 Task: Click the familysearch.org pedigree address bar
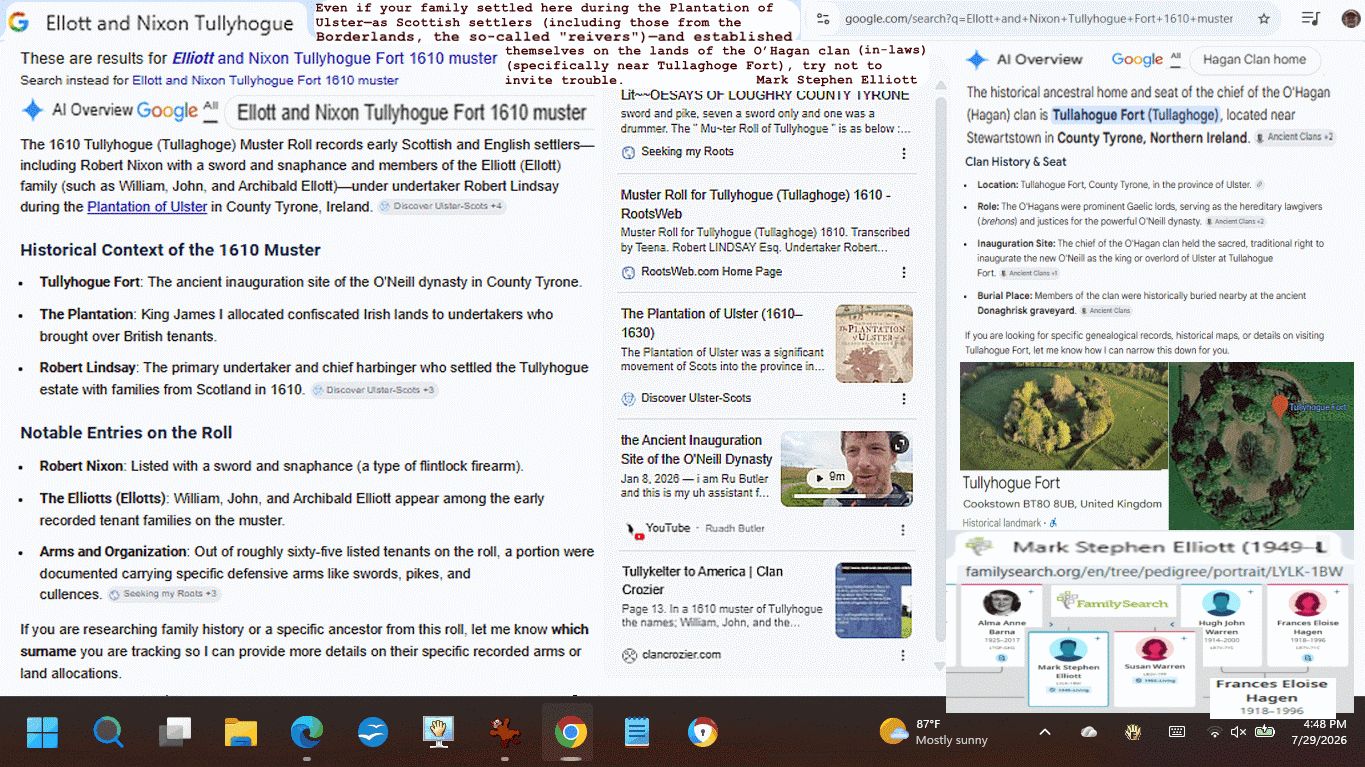[x=1154, y=572]
